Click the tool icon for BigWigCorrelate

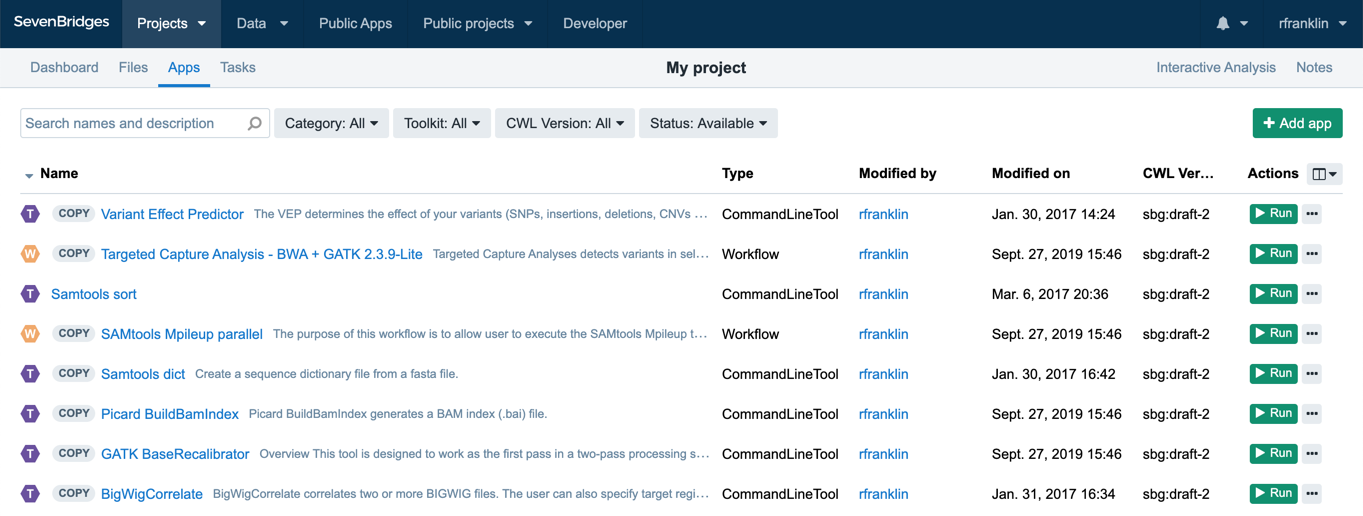point(31,494)
